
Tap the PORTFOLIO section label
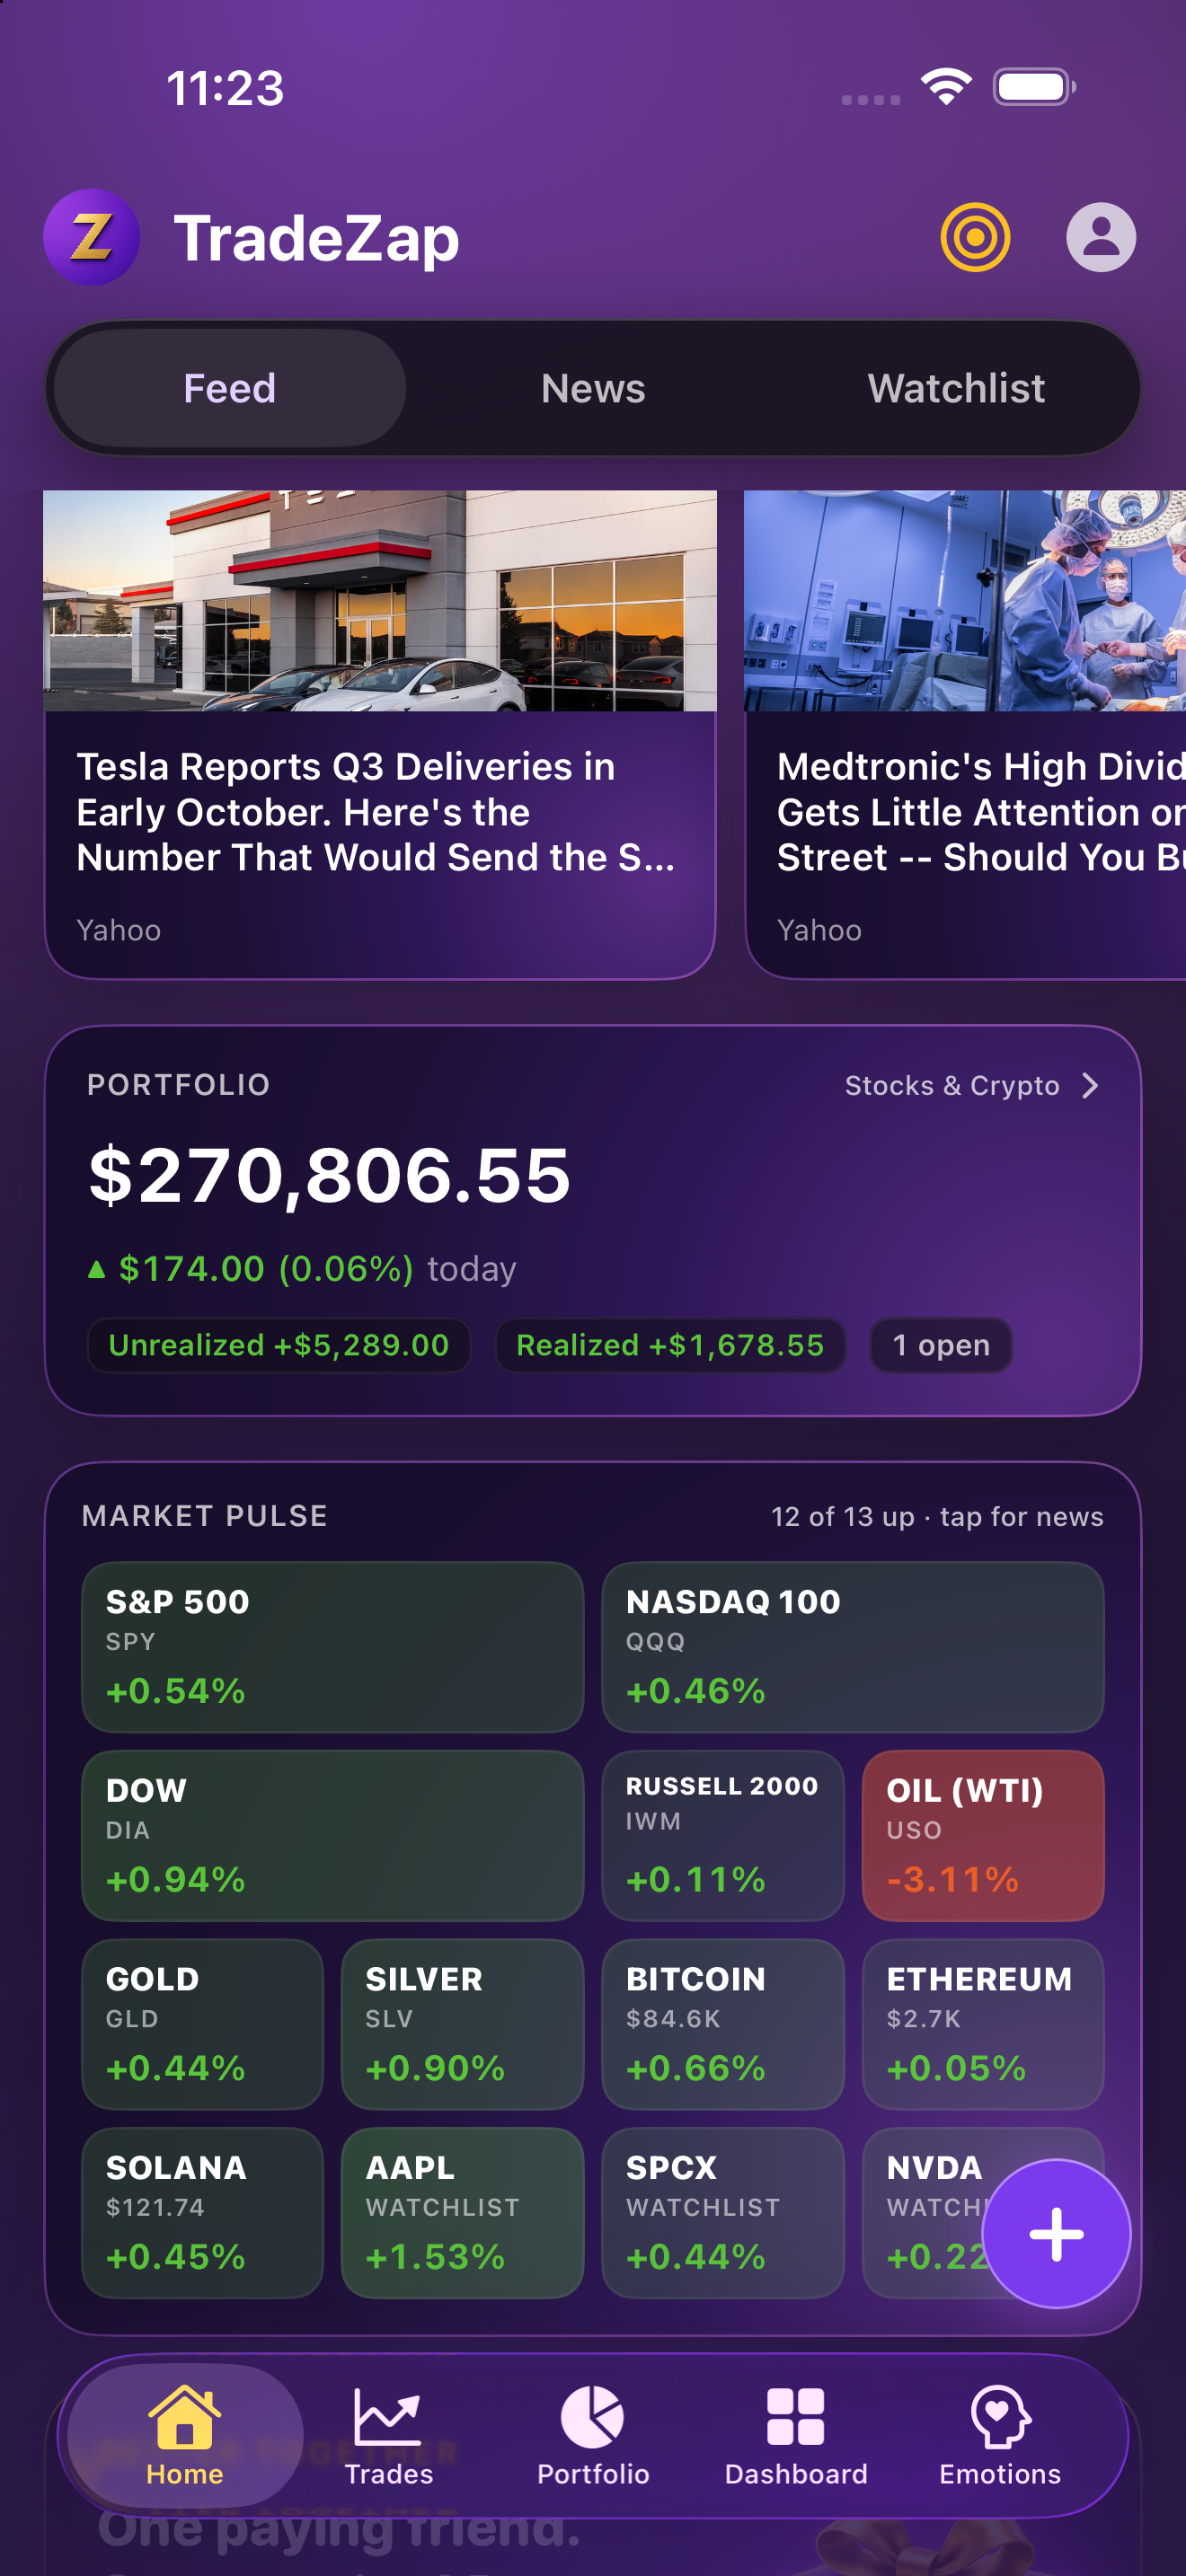[179, 1085]
